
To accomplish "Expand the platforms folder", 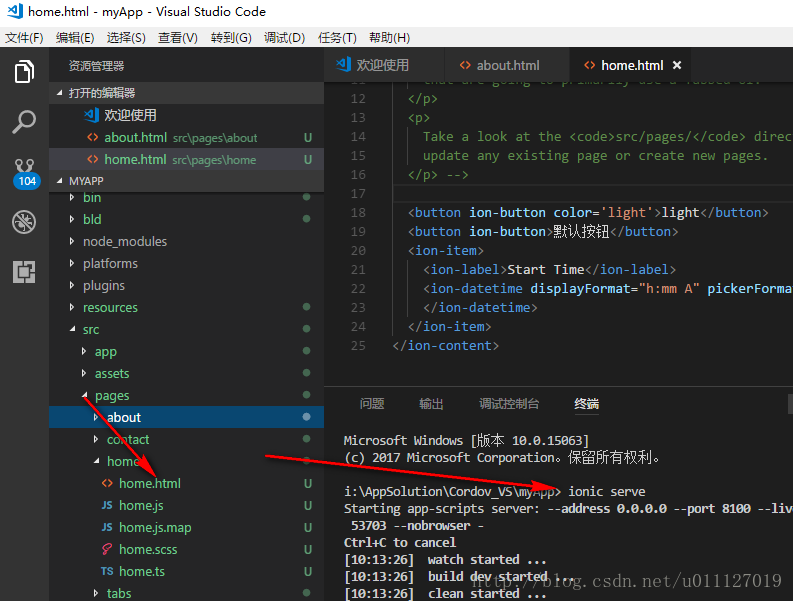I will (x=186, y=263).
